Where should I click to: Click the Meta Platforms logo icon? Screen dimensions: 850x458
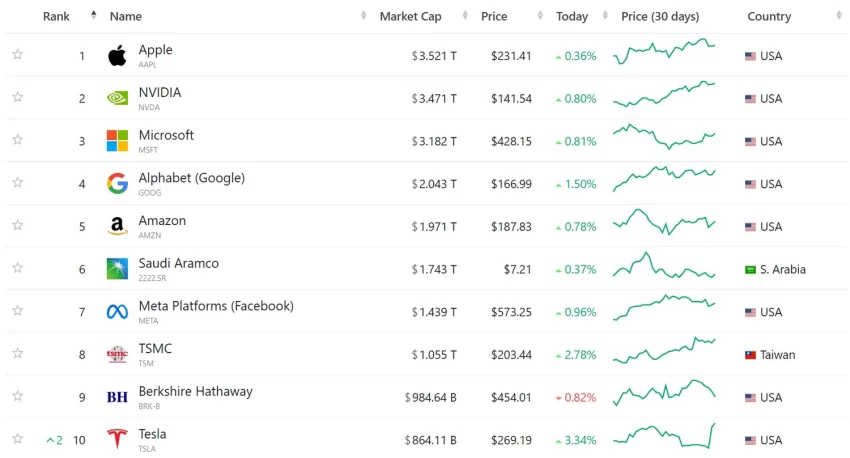click(x=117, y=312)
